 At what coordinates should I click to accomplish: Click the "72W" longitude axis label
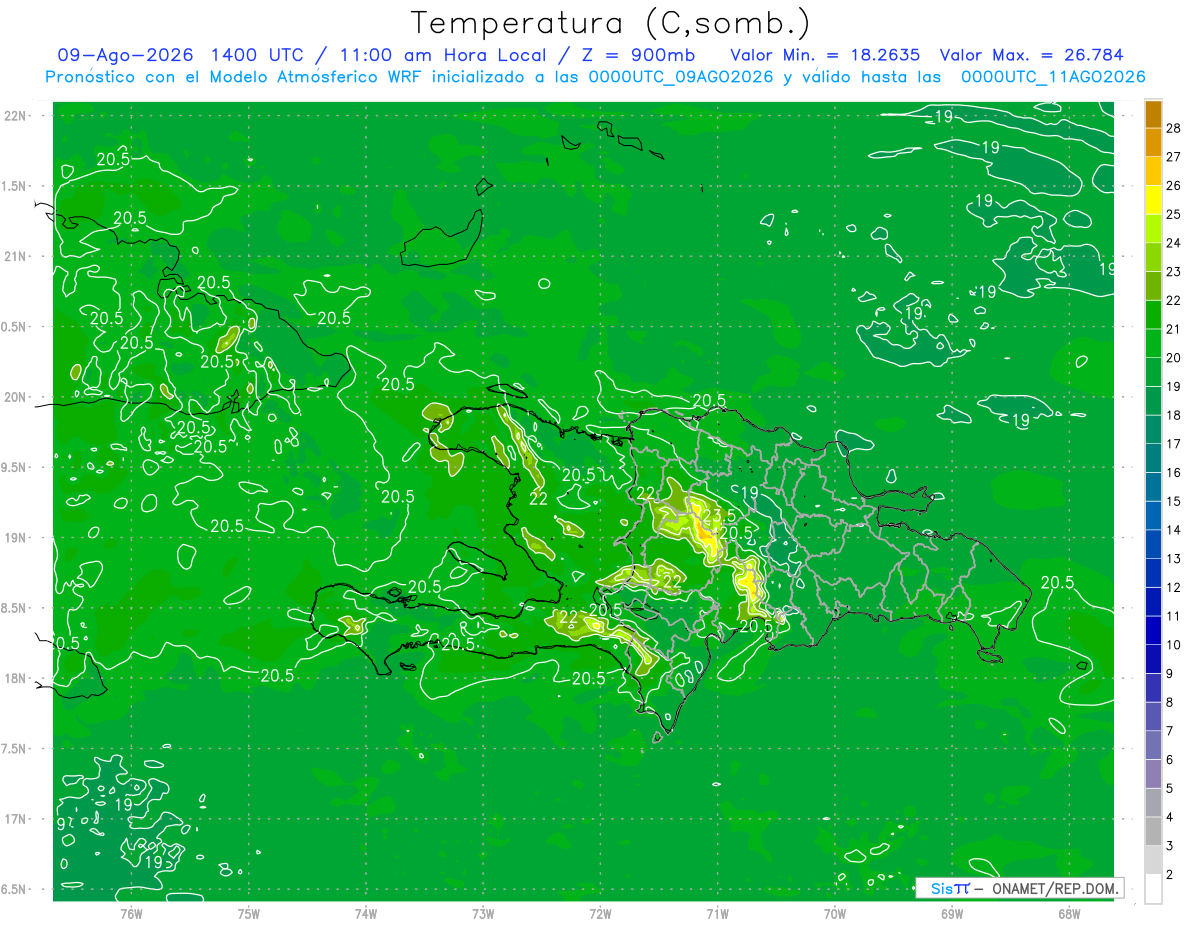(x=600, y=914)
